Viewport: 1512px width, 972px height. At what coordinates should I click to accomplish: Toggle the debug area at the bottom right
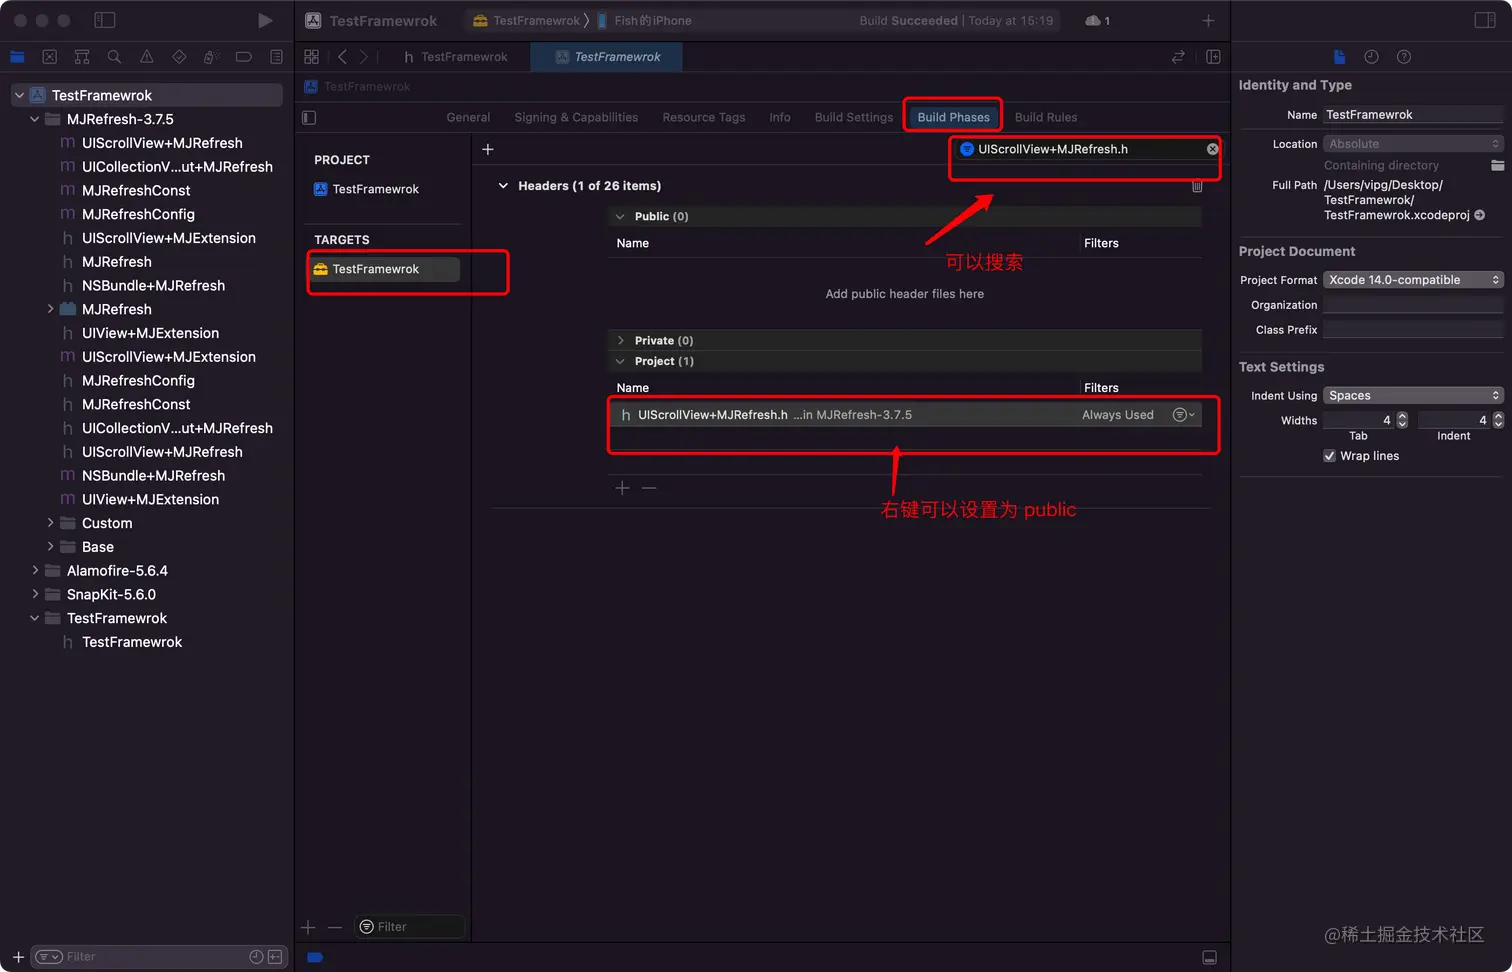click(1209, 957)
